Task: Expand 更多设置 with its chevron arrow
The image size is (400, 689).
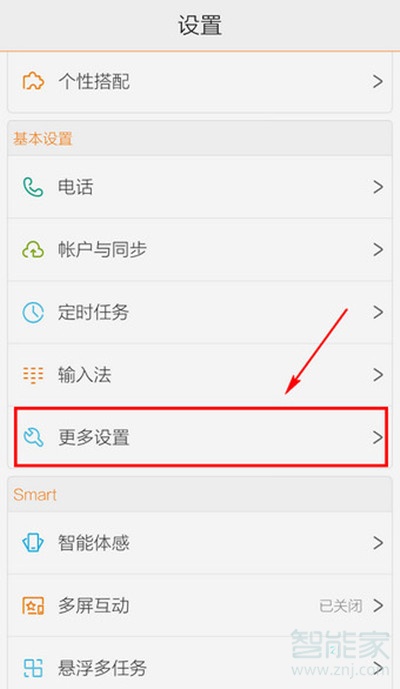Action: (378, 437)
